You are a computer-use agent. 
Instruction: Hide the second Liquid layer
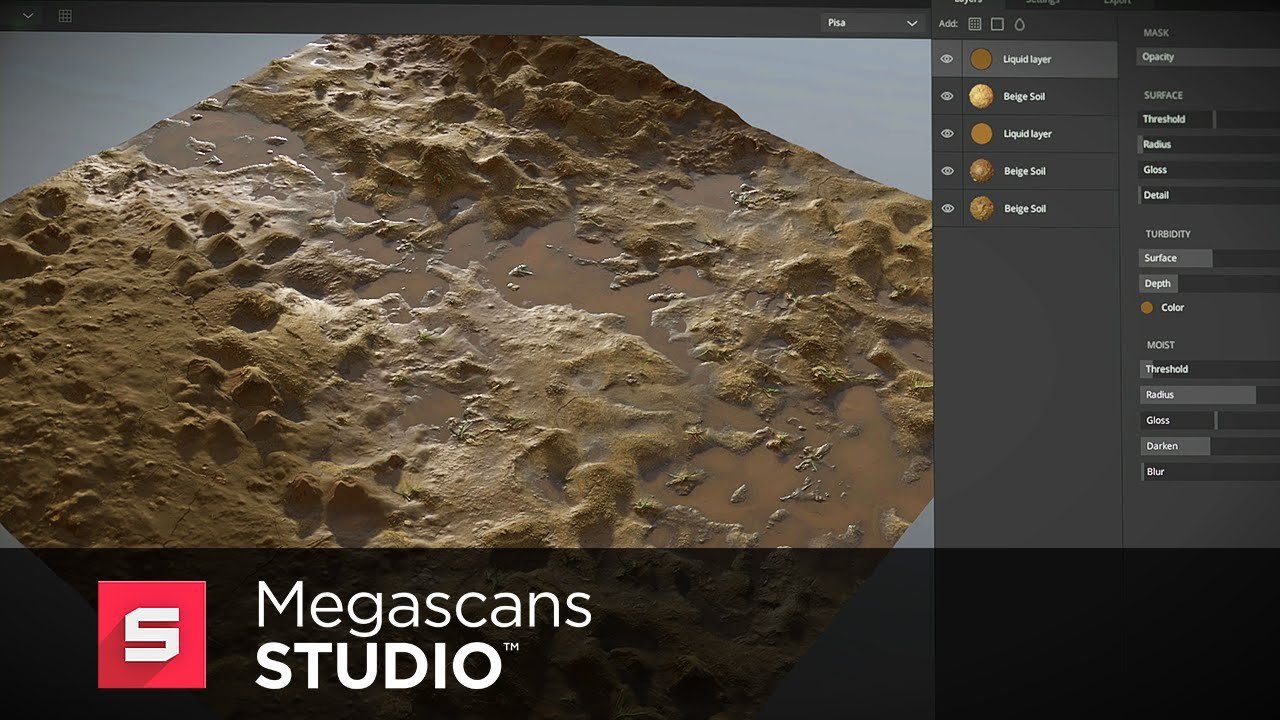coord(947,134)
